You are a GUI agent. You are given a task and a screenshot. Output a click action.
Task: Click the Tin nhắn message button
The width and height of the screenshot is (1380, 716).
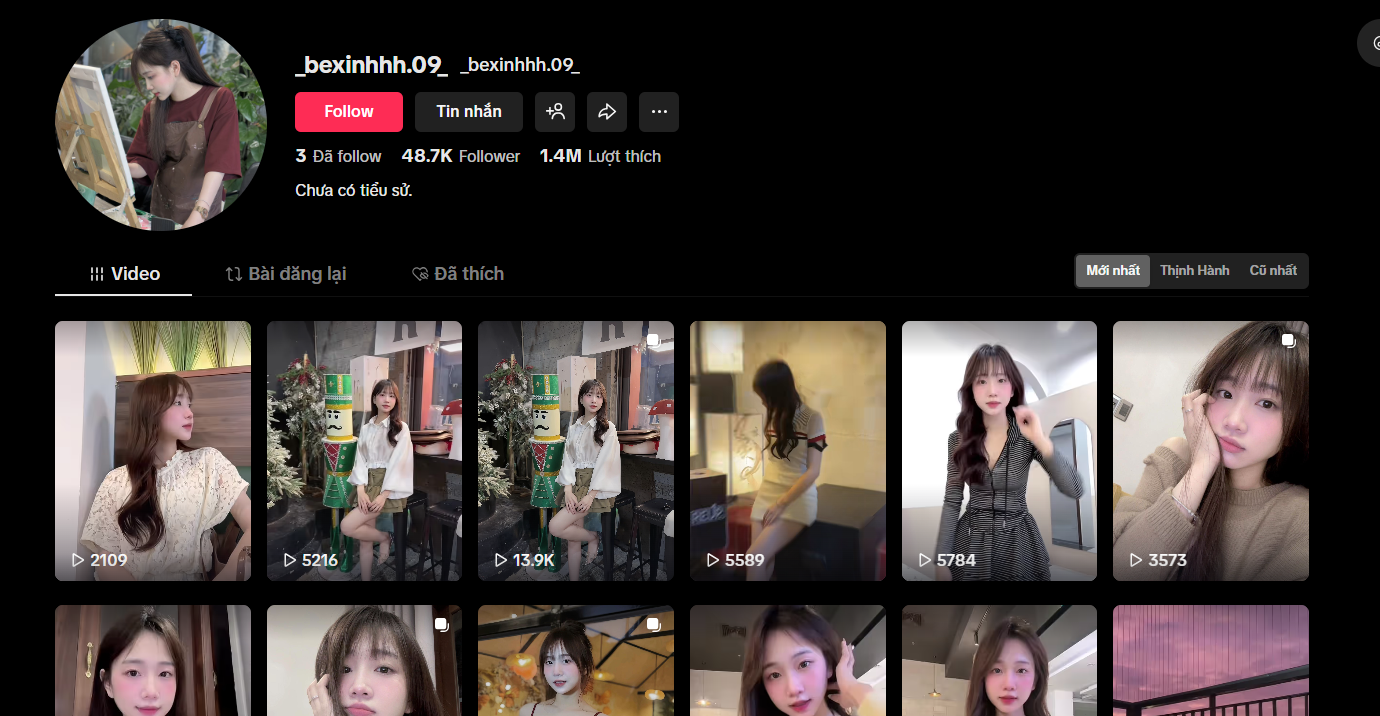tap(469, 112)
